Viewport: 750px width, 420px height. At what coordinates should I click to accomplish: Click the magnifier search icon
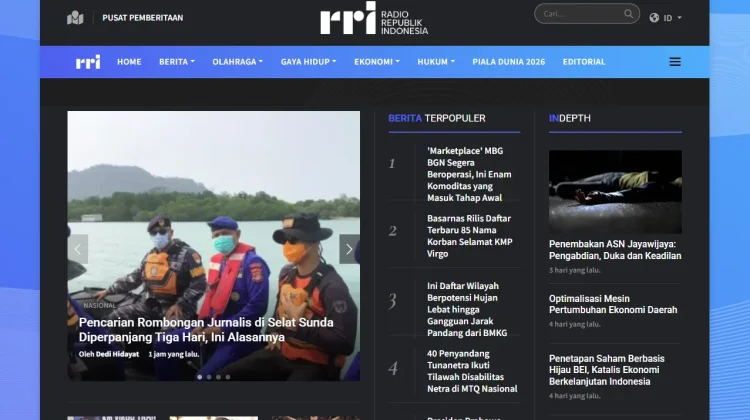pyautogui.click(x=628, y=14)
